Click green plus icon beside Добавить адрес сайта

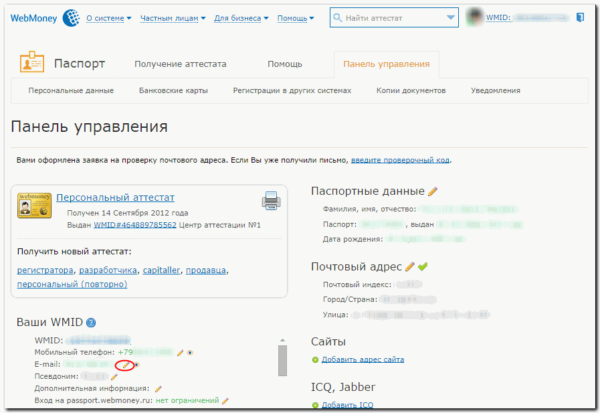[315, 360]
